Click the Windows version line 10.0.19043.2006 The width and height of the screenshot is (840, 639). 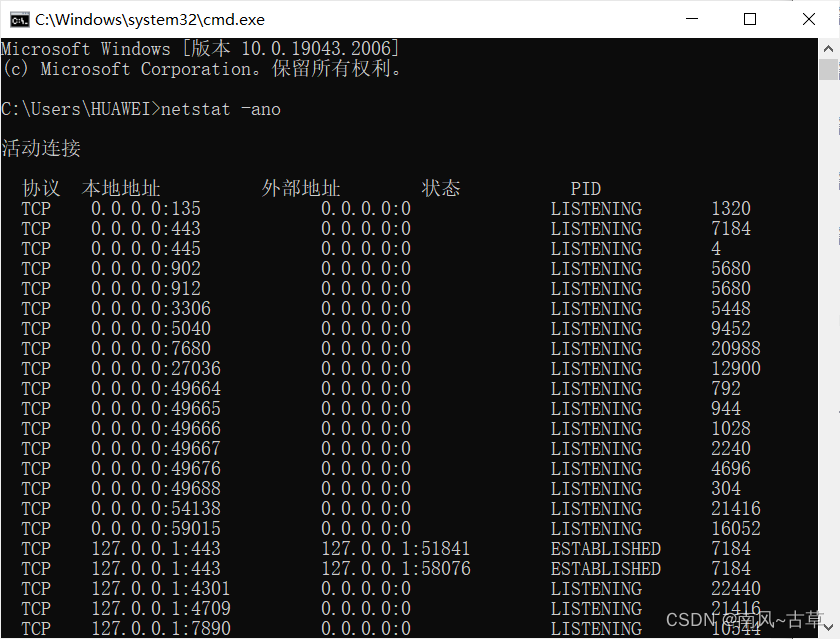[200, 49]
